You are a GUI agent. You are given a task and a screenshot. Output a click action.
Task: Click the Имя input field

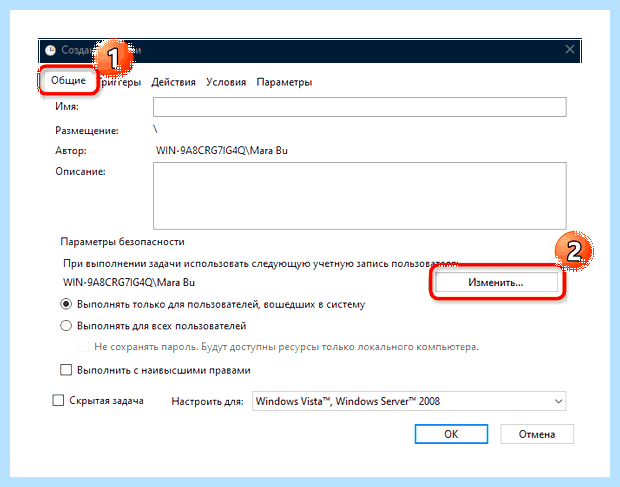pyautogui.click(x=359, y=107)
